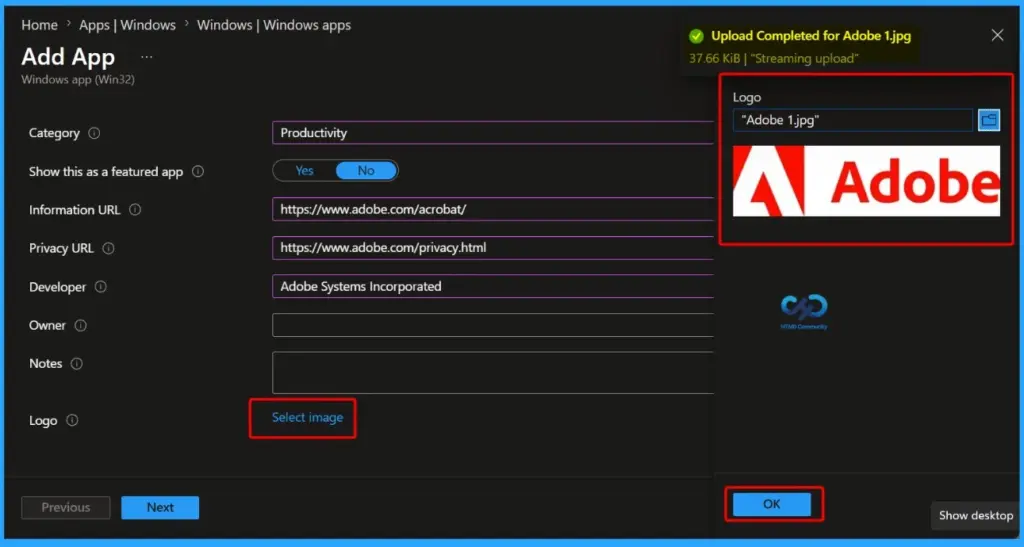Image resolution: width=1024 pixels, height=547 pixels.
Task: Show info for featured app setting
Action: point(198,172)
